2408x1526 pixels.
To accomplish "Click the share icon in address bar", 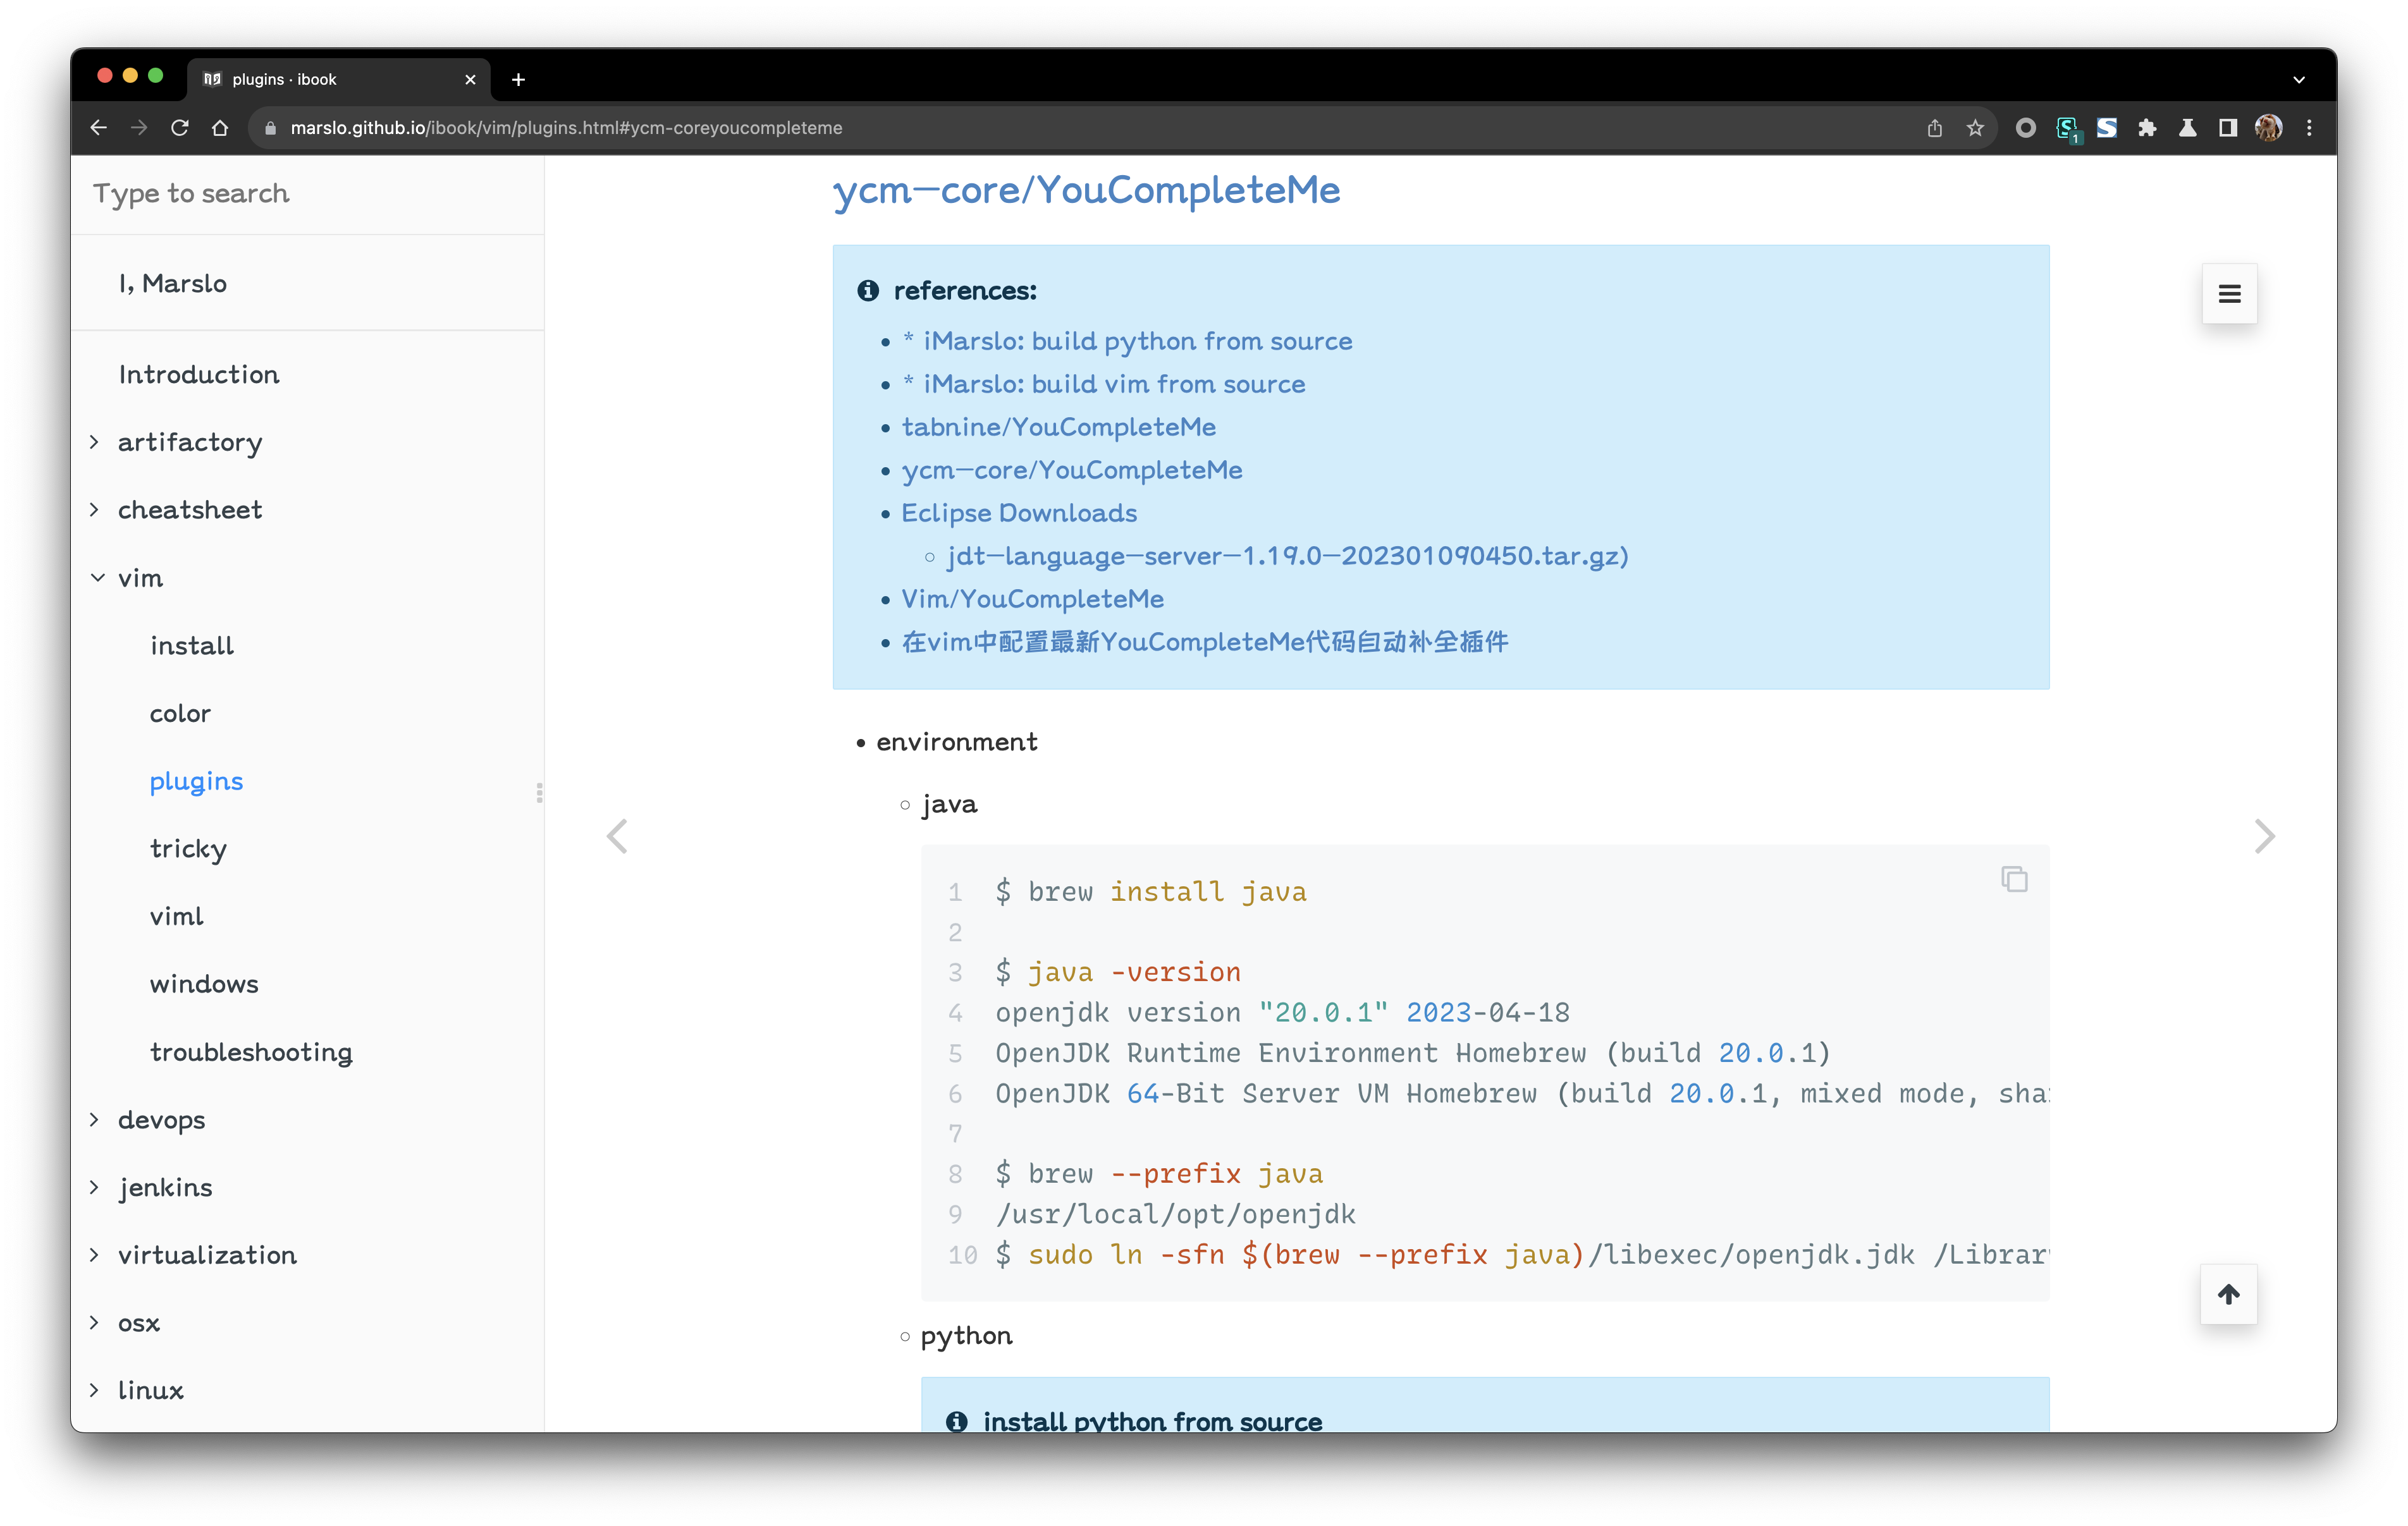I will [x=1934, y=128].
